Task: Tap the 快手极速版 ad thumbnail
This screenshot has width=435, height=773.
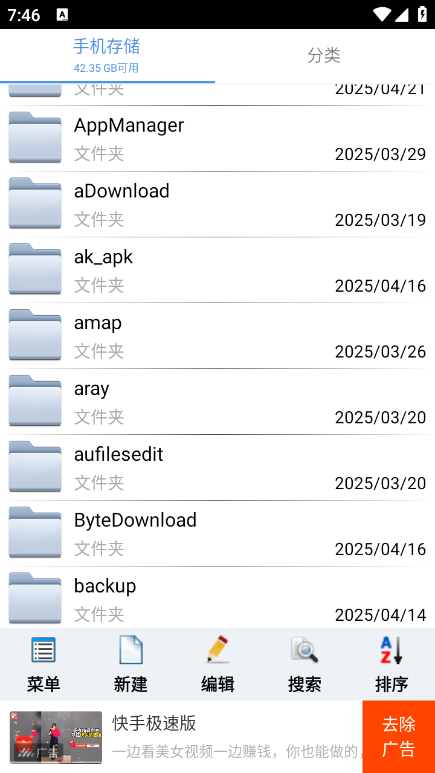Action: [56, 737]
